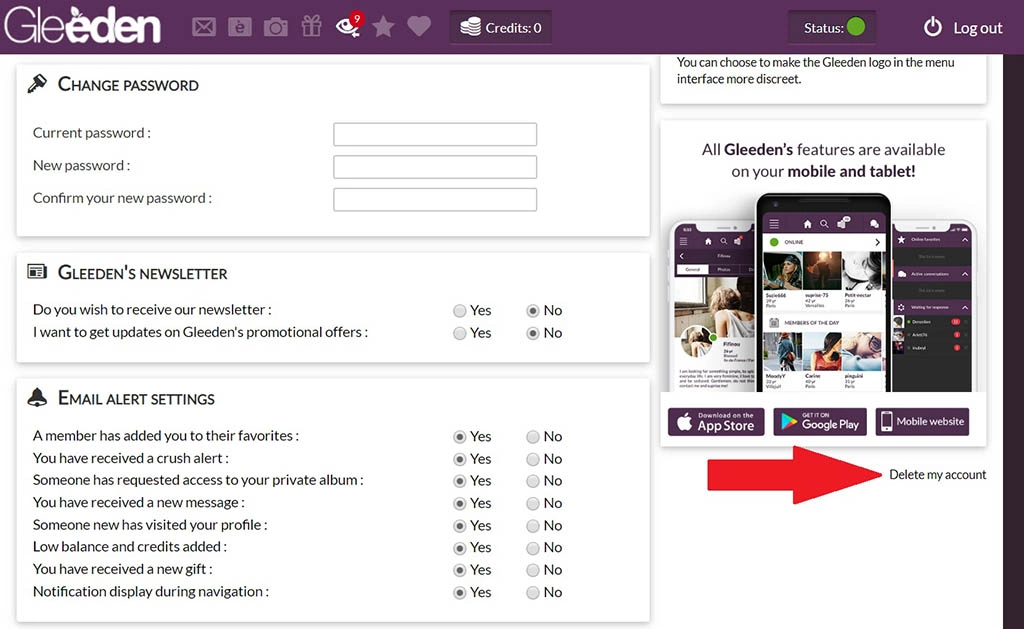Open the Mobile website button
The image size is (1024, 629).
(x=921, y=422)
